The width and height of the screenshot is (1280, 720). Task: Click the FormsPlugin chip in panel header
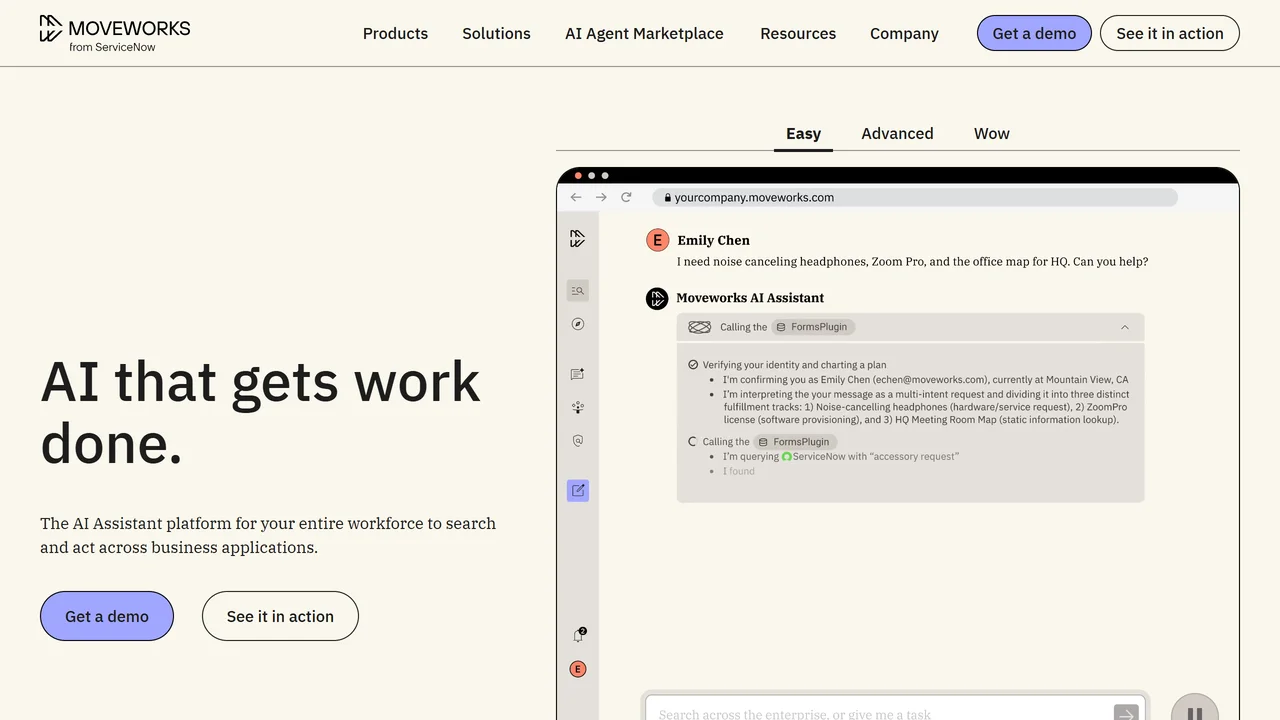(x=814, y=327)
